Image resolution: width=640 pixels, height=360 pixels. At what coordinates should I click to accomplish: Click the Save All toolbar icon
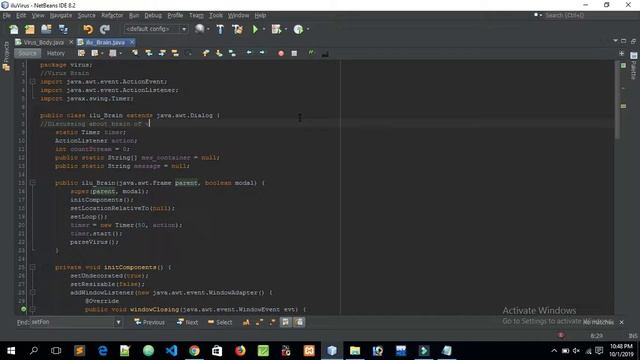(63, 29)
